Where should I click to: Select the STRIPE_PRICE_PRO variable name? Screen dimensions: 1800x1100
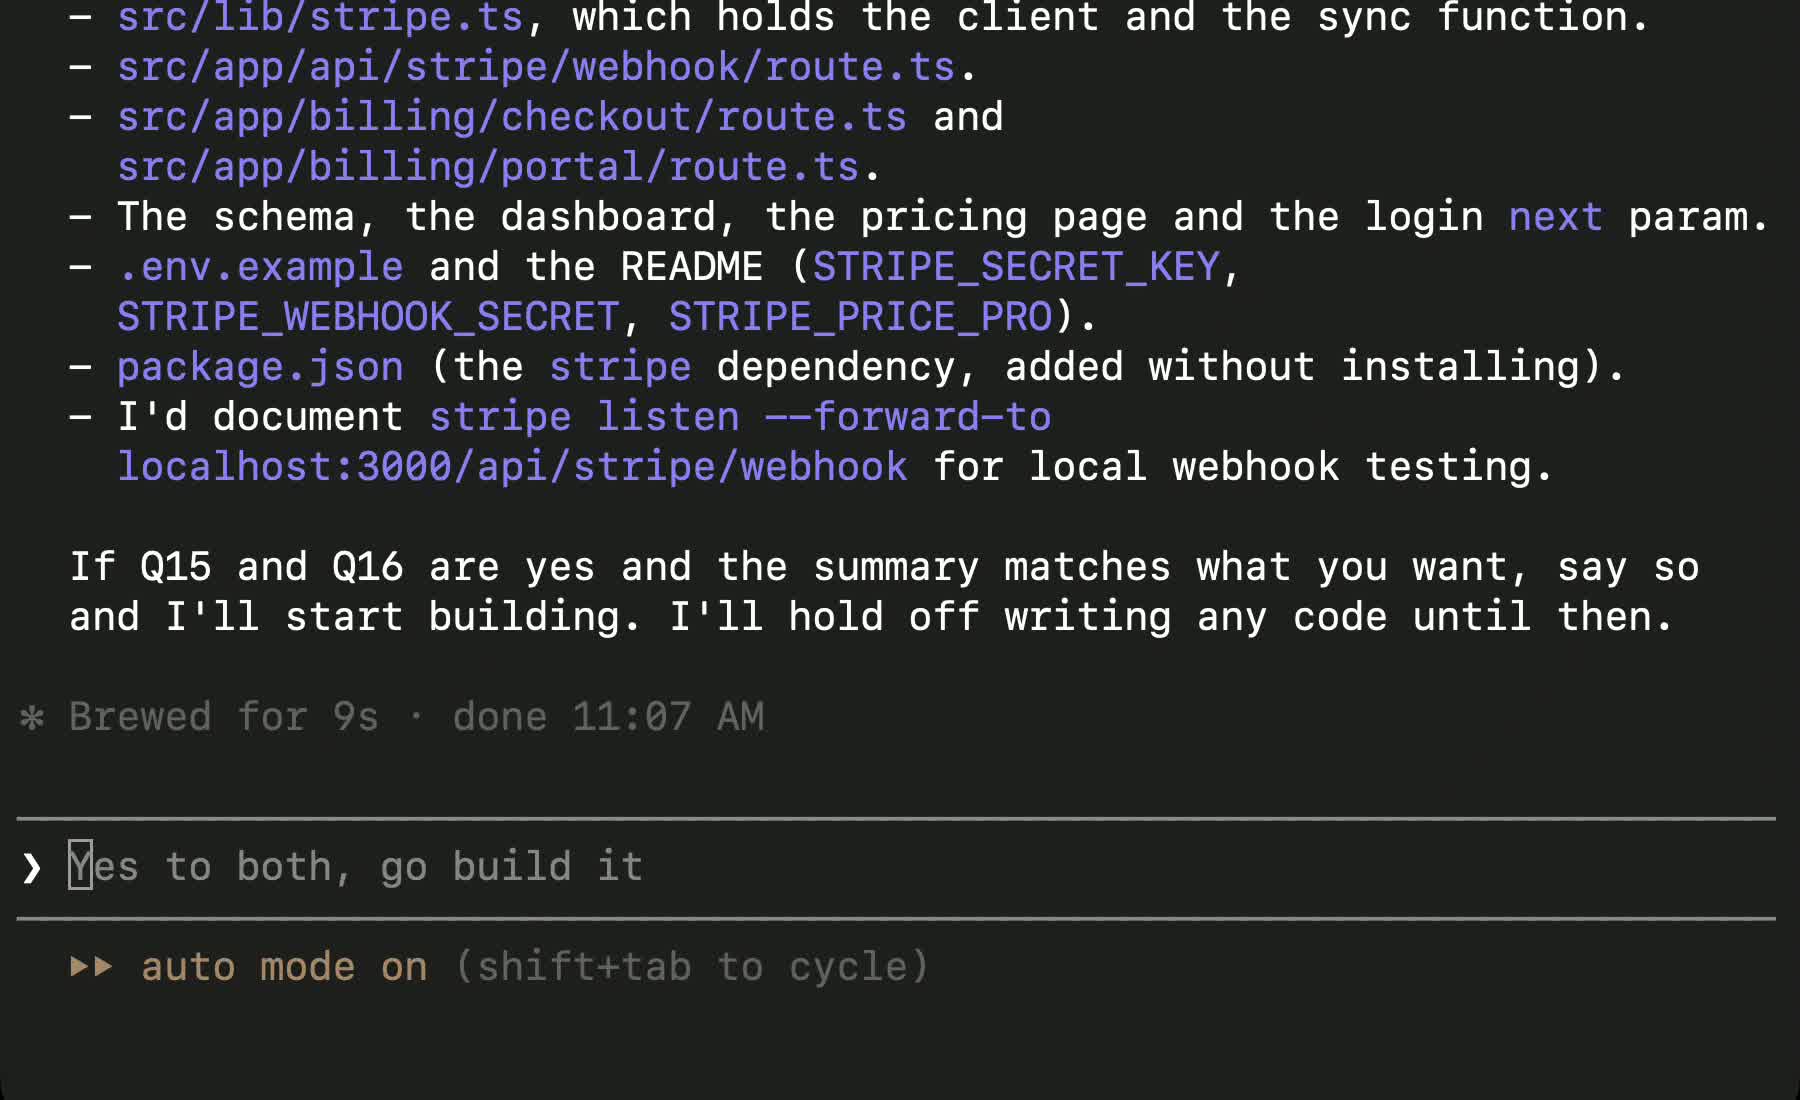(x=860, y=317)
